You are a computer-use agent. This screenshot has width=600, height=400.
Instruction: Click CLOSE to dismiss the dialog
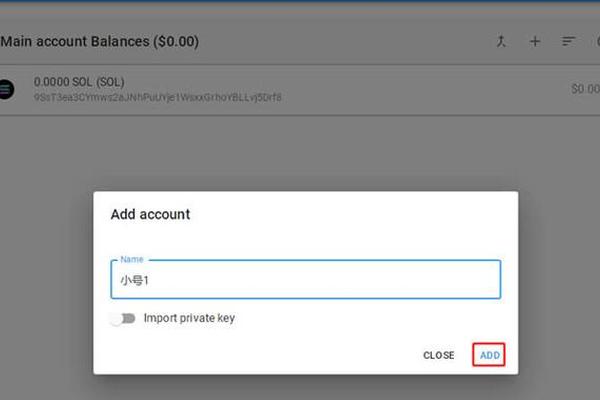click(439, 355)
